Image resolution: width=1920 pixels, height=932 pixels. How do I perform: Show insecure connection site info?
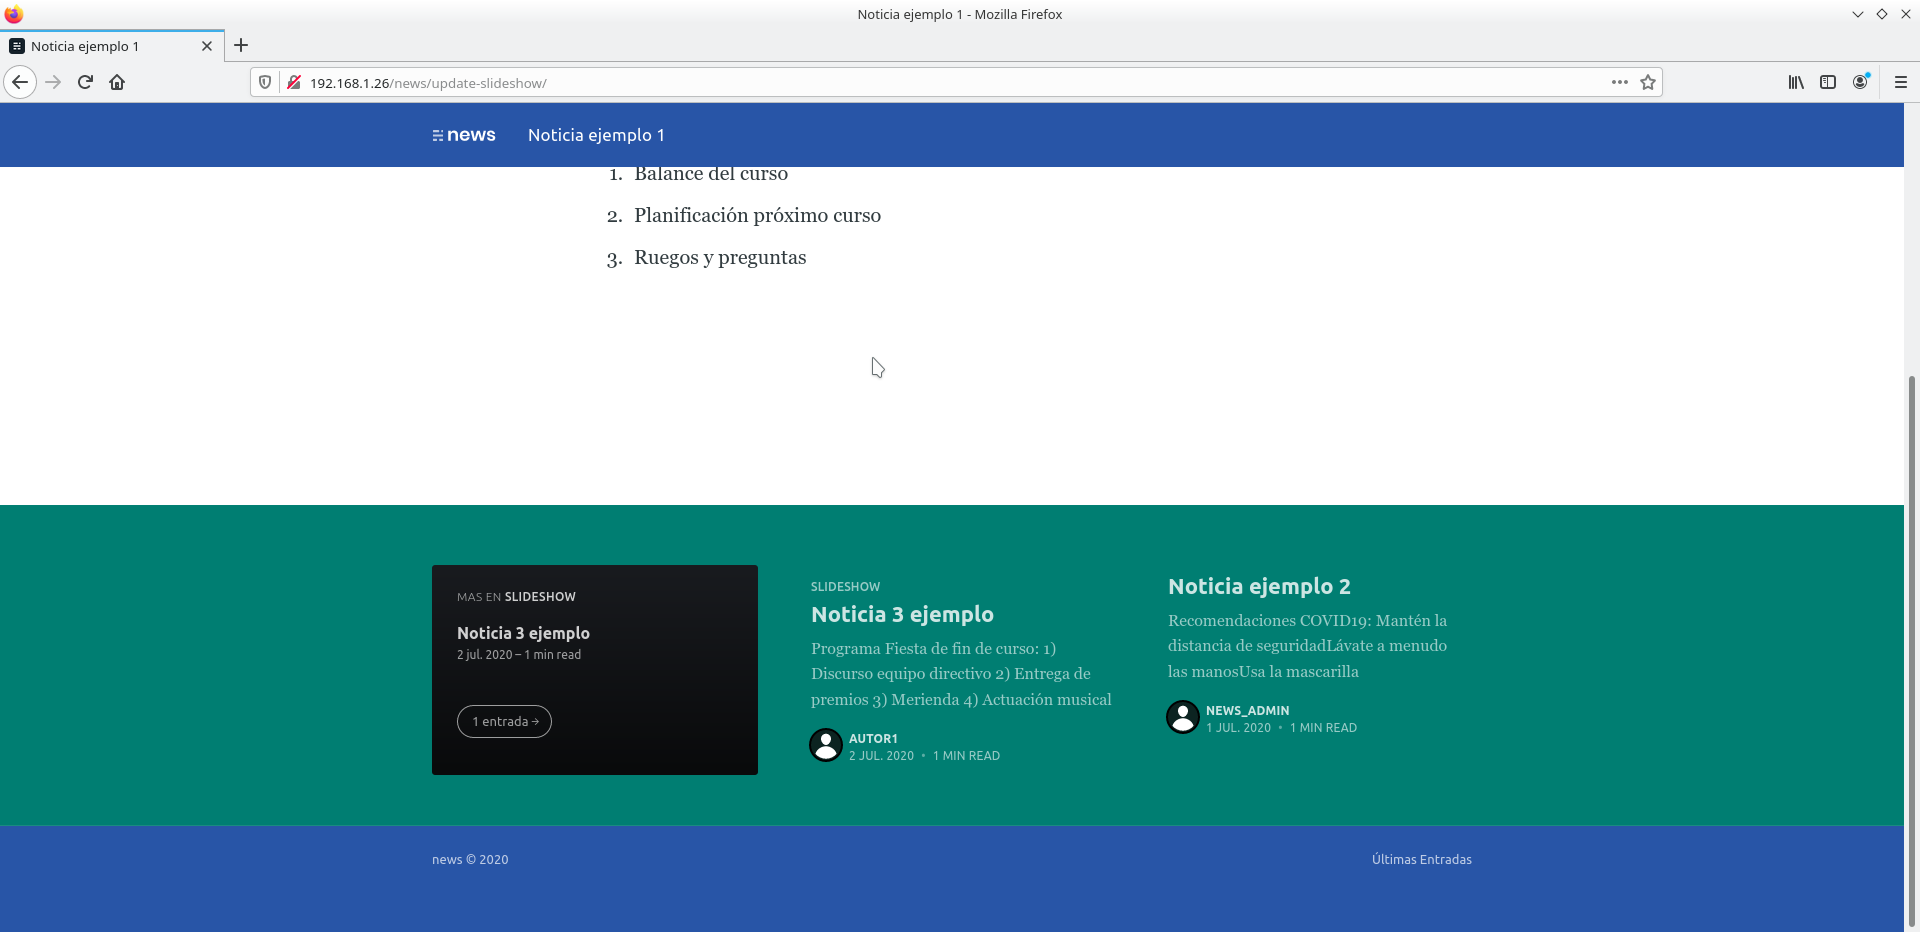pos(294,83)
